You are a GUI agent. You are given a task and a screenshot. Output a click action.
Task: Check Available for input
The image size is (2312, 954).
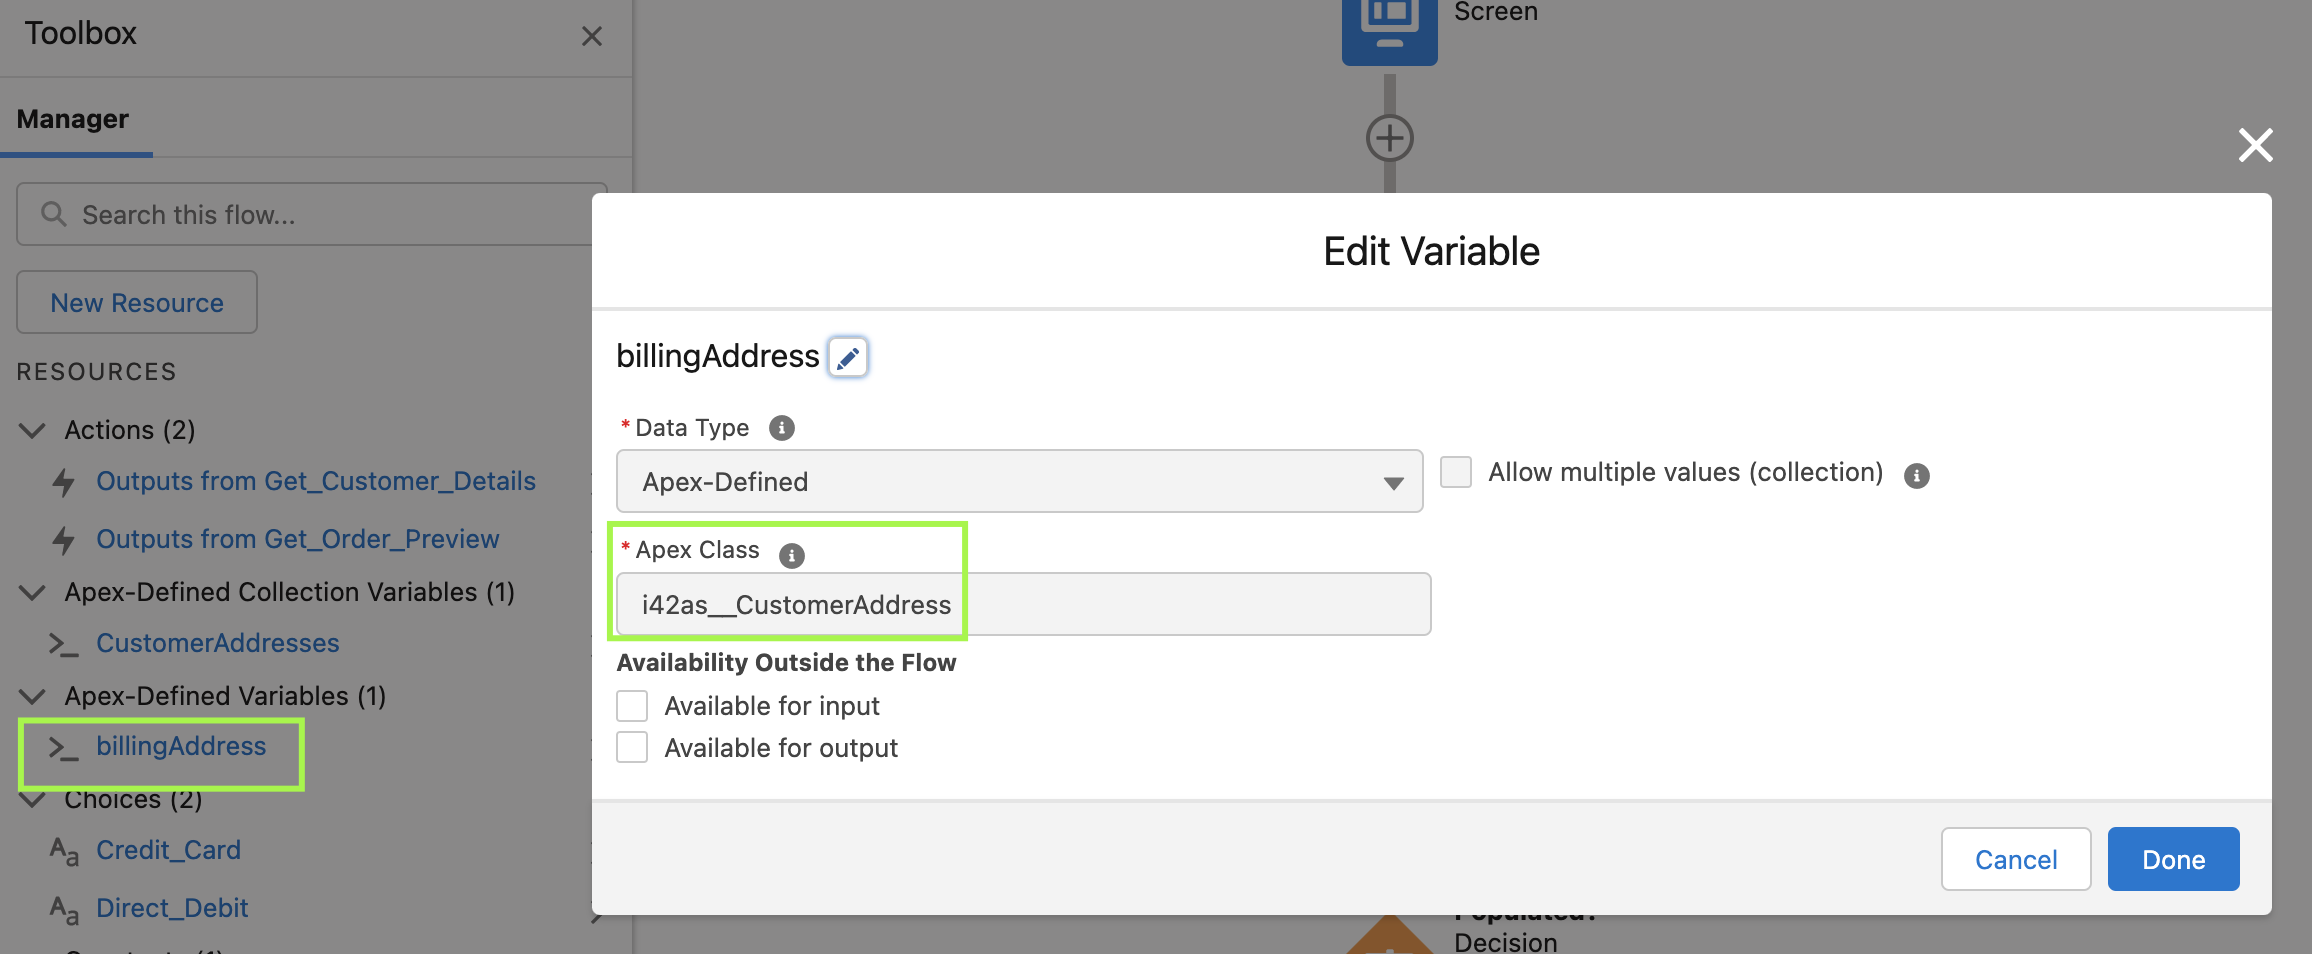(x=632, y=706)
